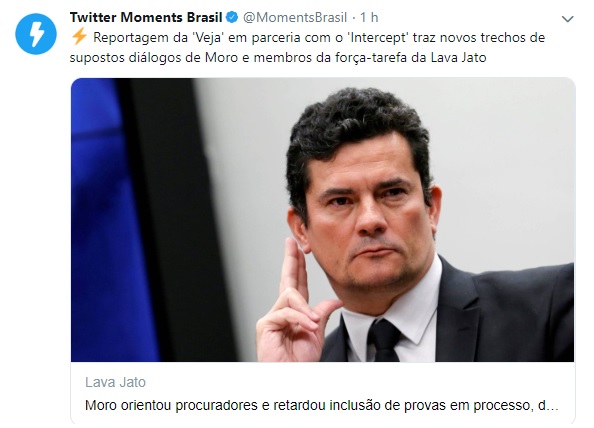The image size is (594, 428).
Task: Expand the tweet options chevron
Action: (x=567, y=19)
